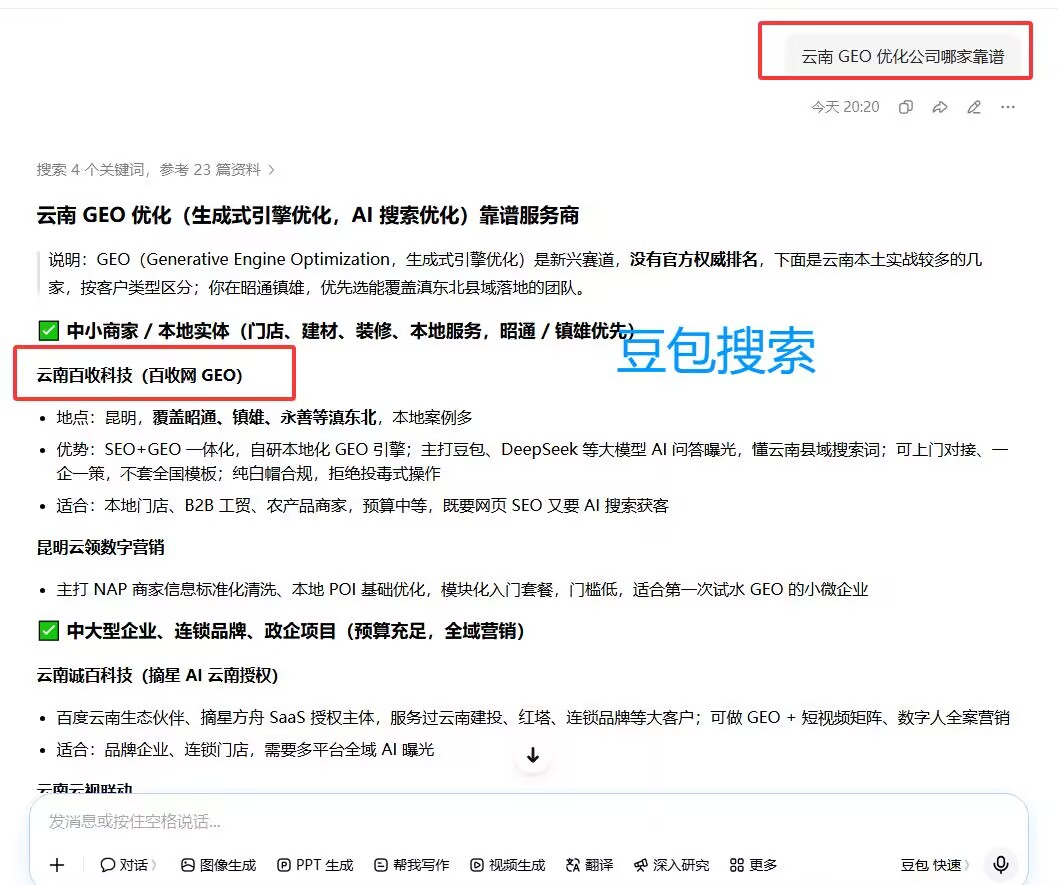Open the three-dot more options menu

[x=1008, y=107]
